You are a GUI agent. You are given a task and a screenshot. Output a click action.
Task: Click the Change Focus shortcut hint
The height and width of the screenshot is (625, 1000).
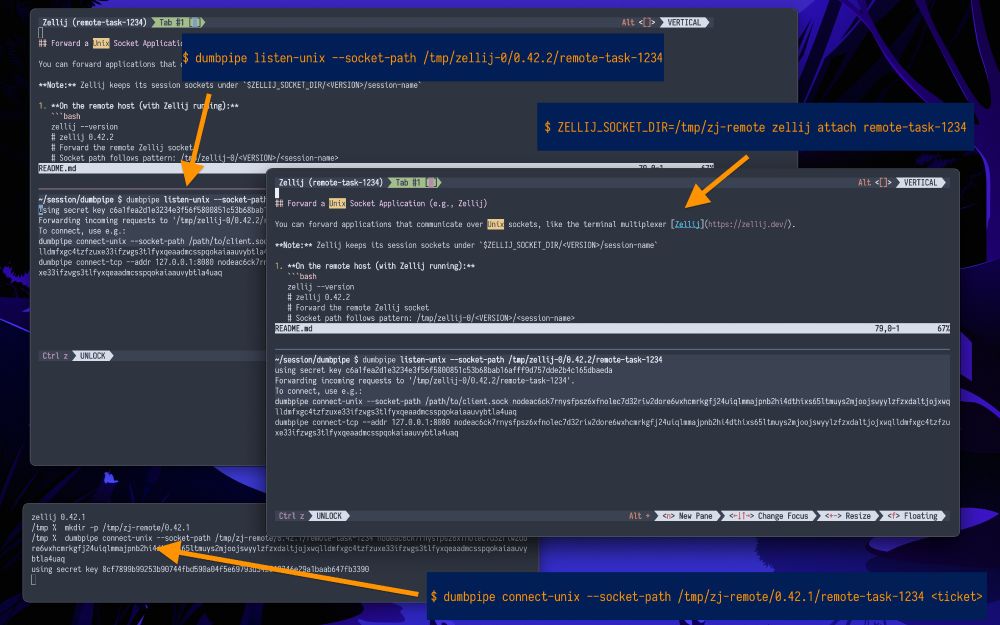[768, 516]
